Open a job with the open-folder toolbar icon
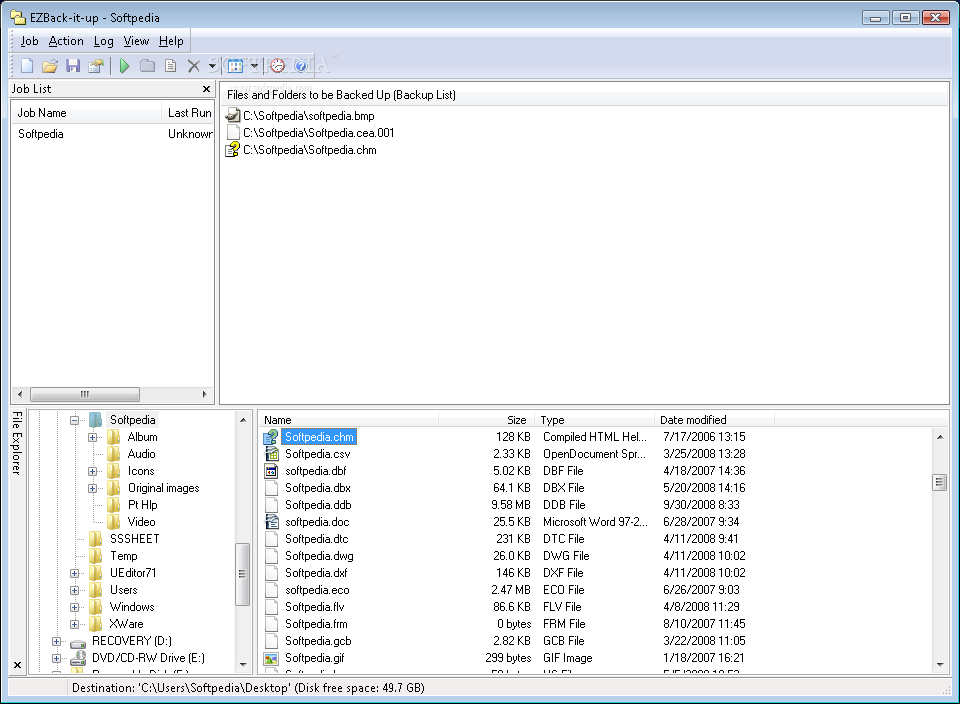Screen dimensions: 960x704 pyautogui.click(x=50, y=66)
